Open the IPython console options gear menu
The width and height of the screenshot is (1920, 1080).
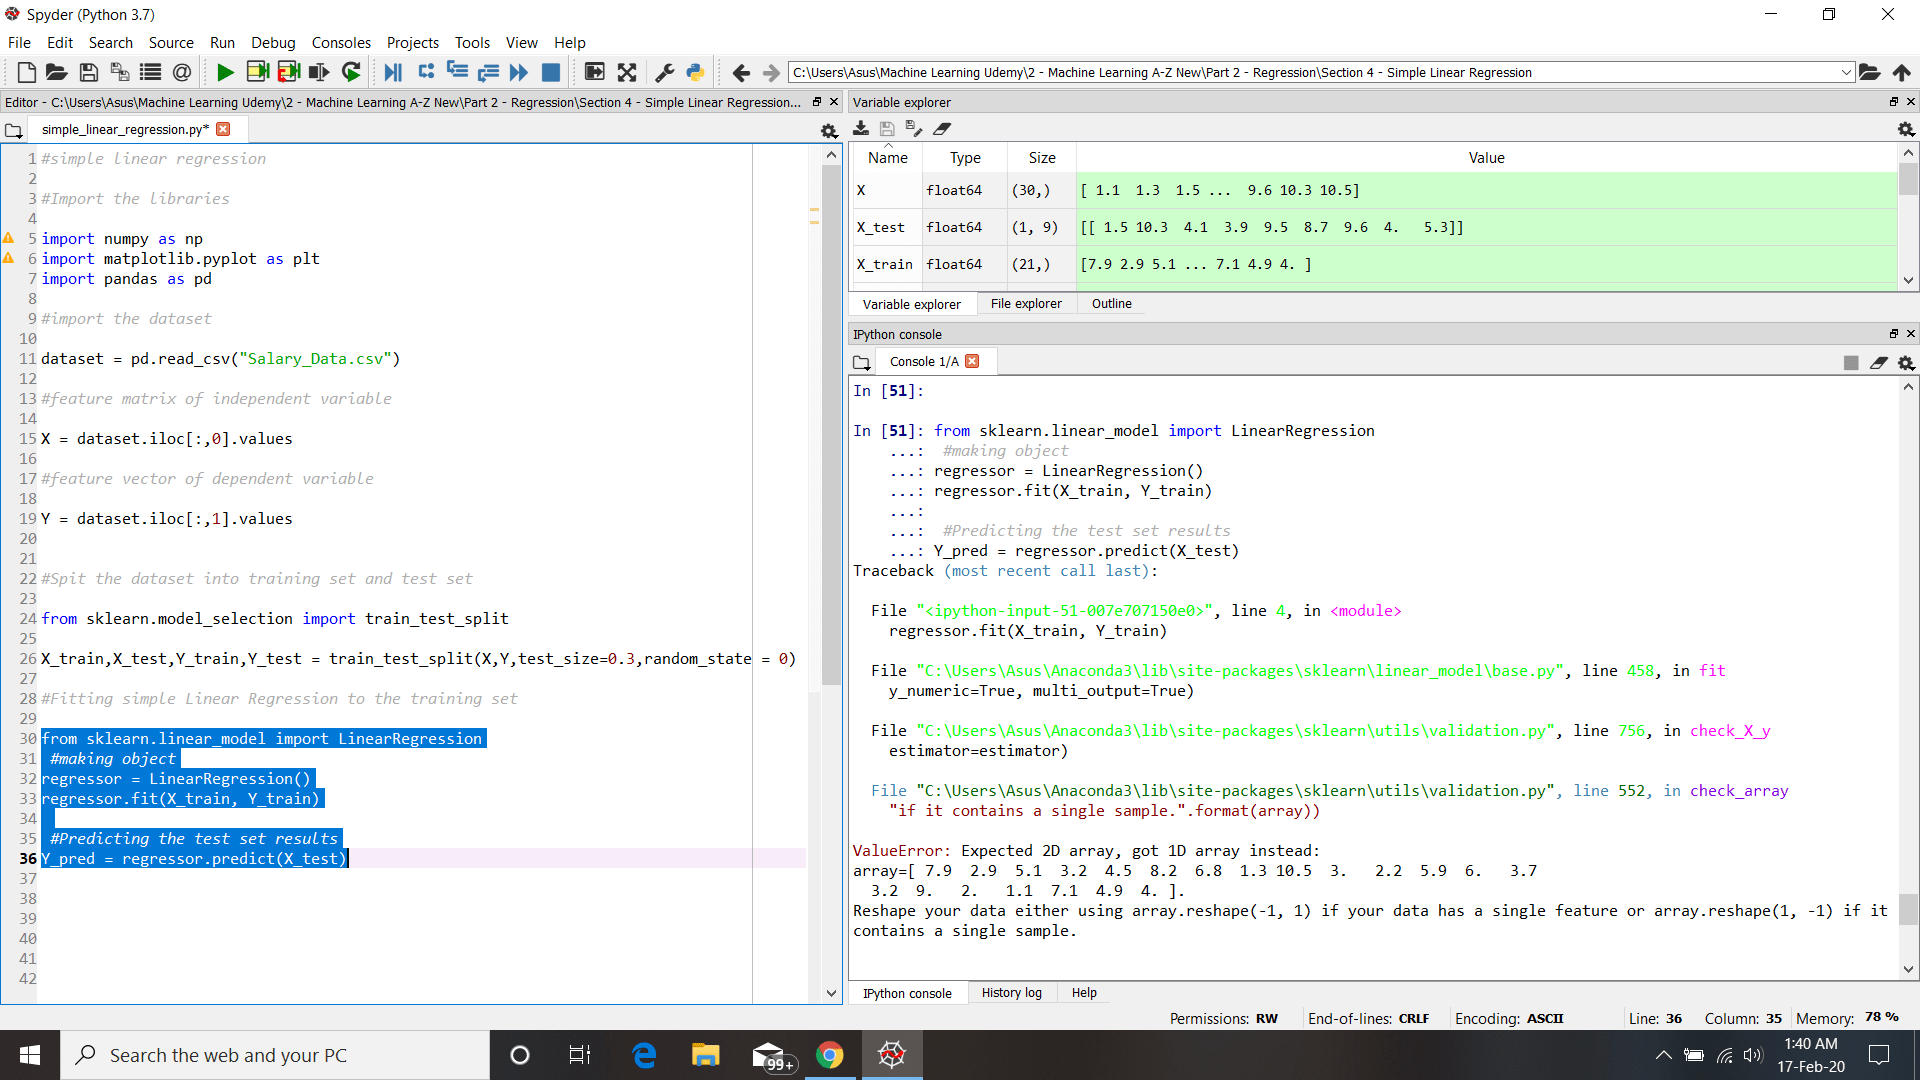click(1906, 363)
